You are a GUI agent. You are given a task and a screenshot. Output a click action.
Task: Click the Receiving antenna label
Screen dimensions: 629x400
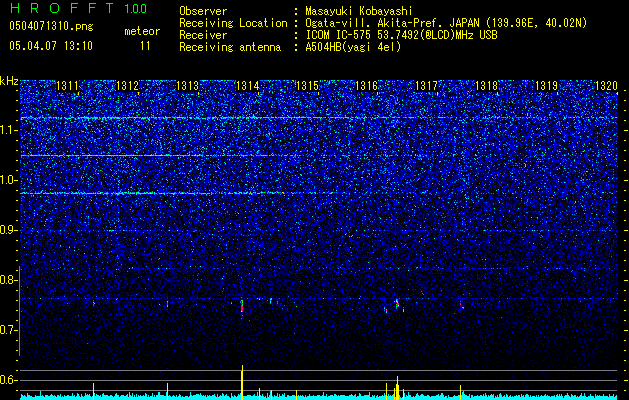pos(230,47)
